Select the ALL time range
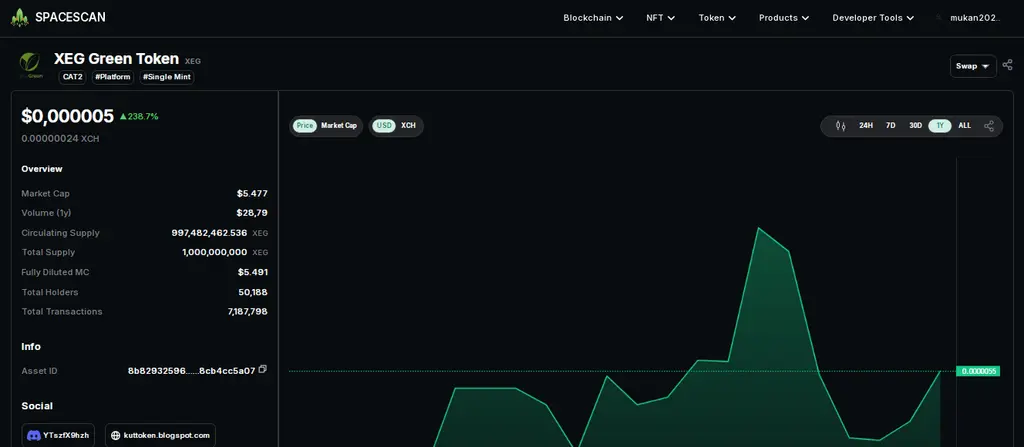Image resolution: width=1024 pixels, height=447 pixels. (965, 125)
